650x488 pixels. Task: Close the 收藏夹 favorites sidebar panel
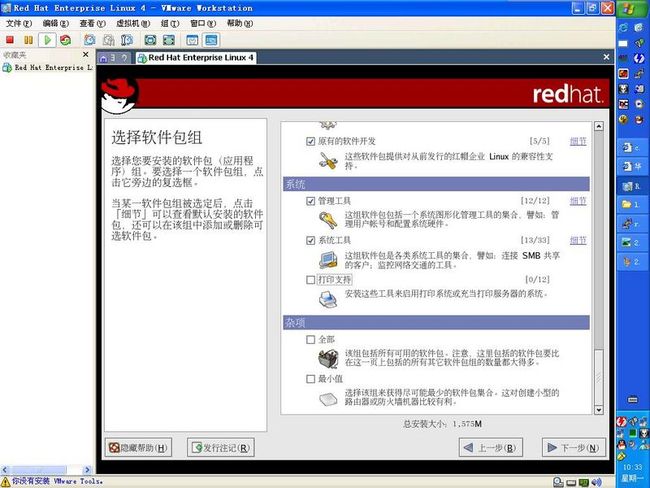(x=85, y=54)
